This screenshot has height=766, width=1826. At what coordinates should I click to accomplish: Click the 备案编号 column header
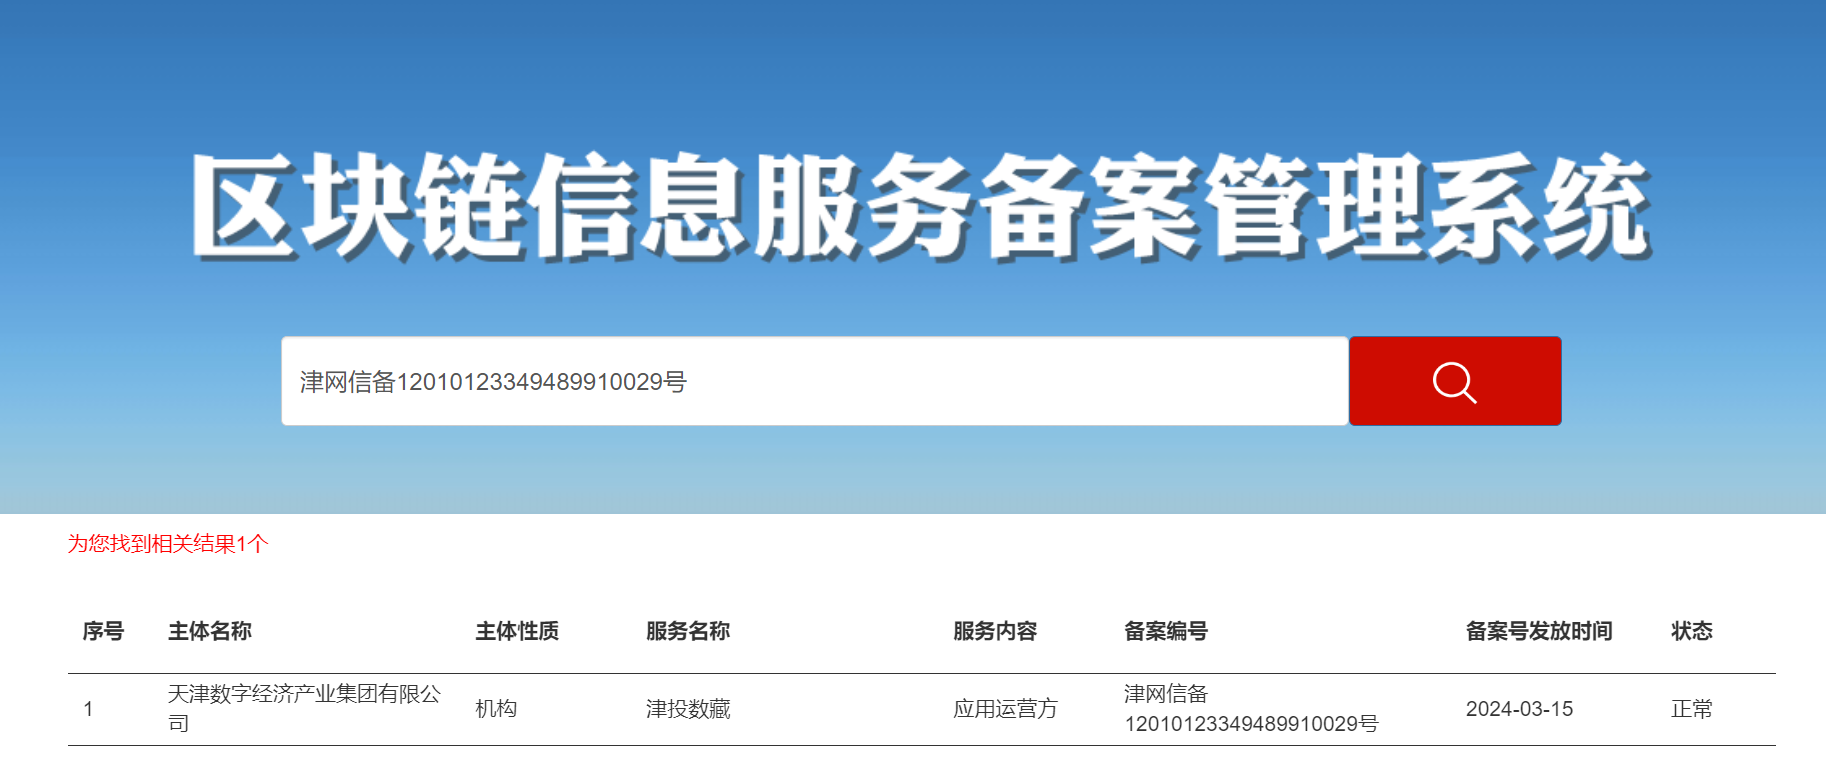pyautogui.click(x=1166, y=631)
